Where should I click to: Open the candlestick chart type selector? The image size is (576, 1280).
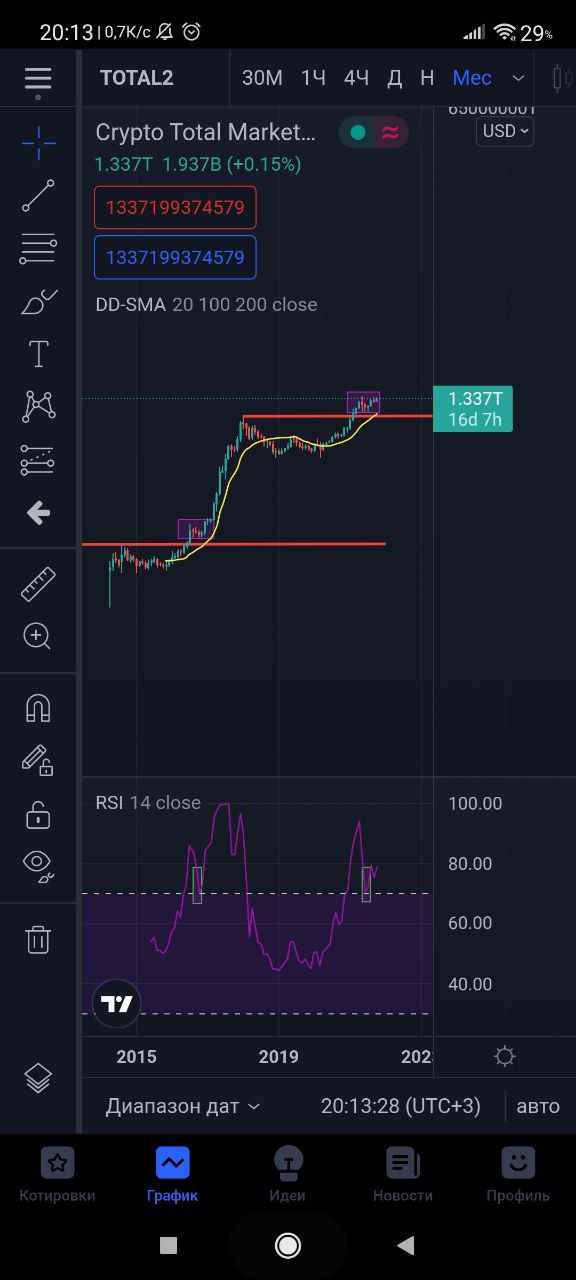click(560, 78)
